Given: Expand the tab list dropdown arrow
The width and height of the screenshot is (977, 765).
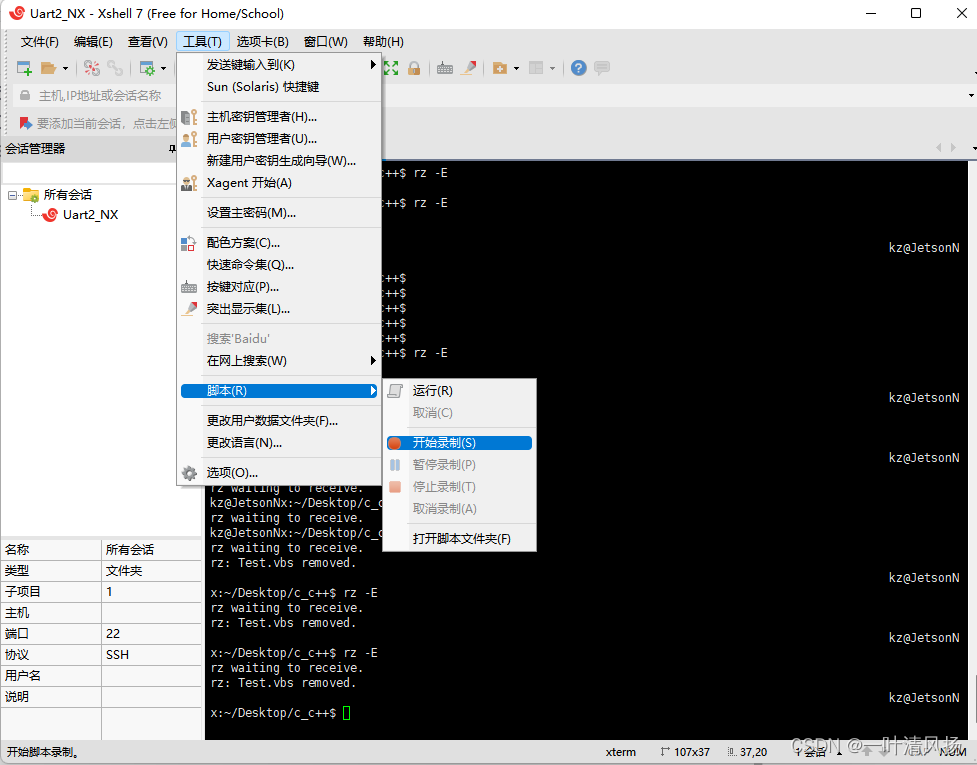Looking at the screenshot, I should pyautogui.click(x=973, y=148).
